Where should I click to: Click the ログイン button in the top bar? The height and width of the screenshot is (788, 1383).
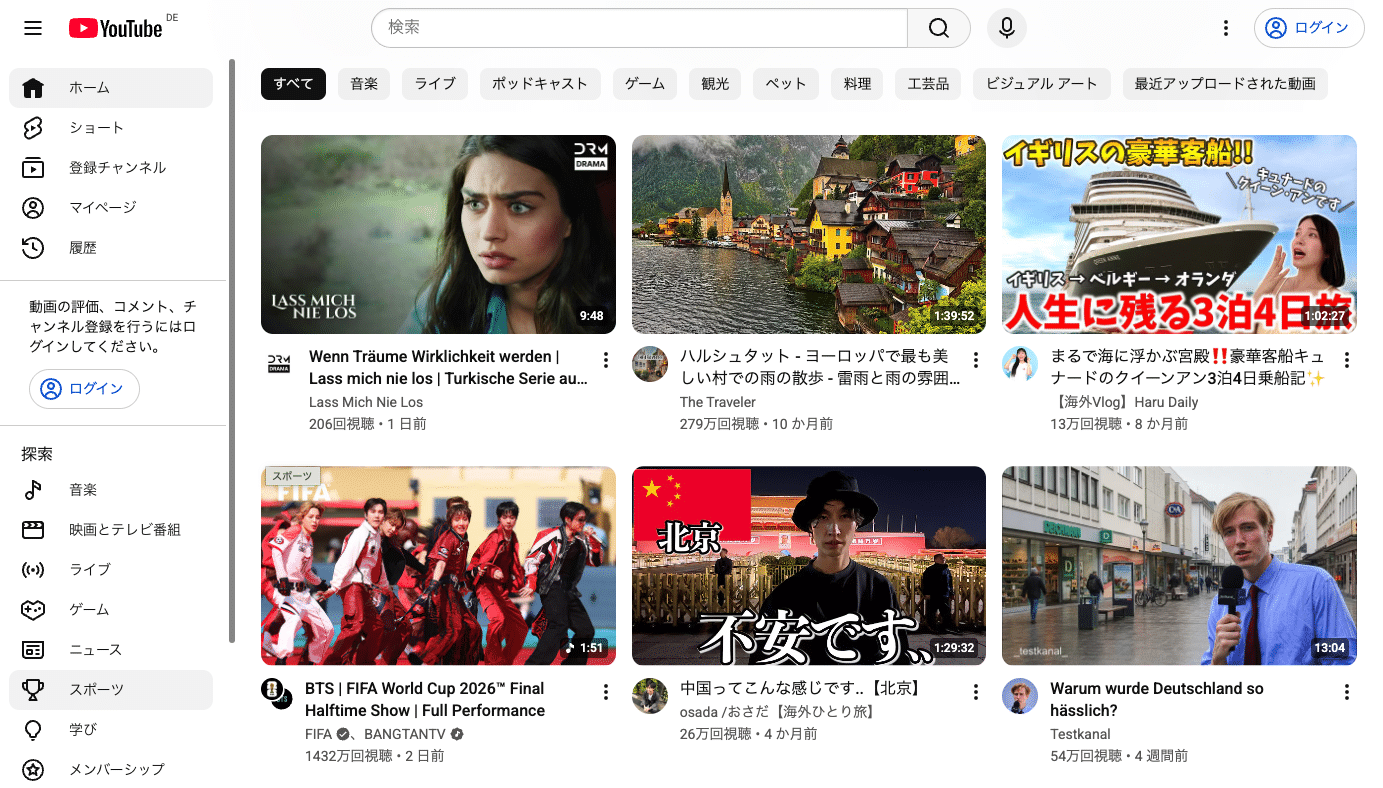click(1309, 28)
